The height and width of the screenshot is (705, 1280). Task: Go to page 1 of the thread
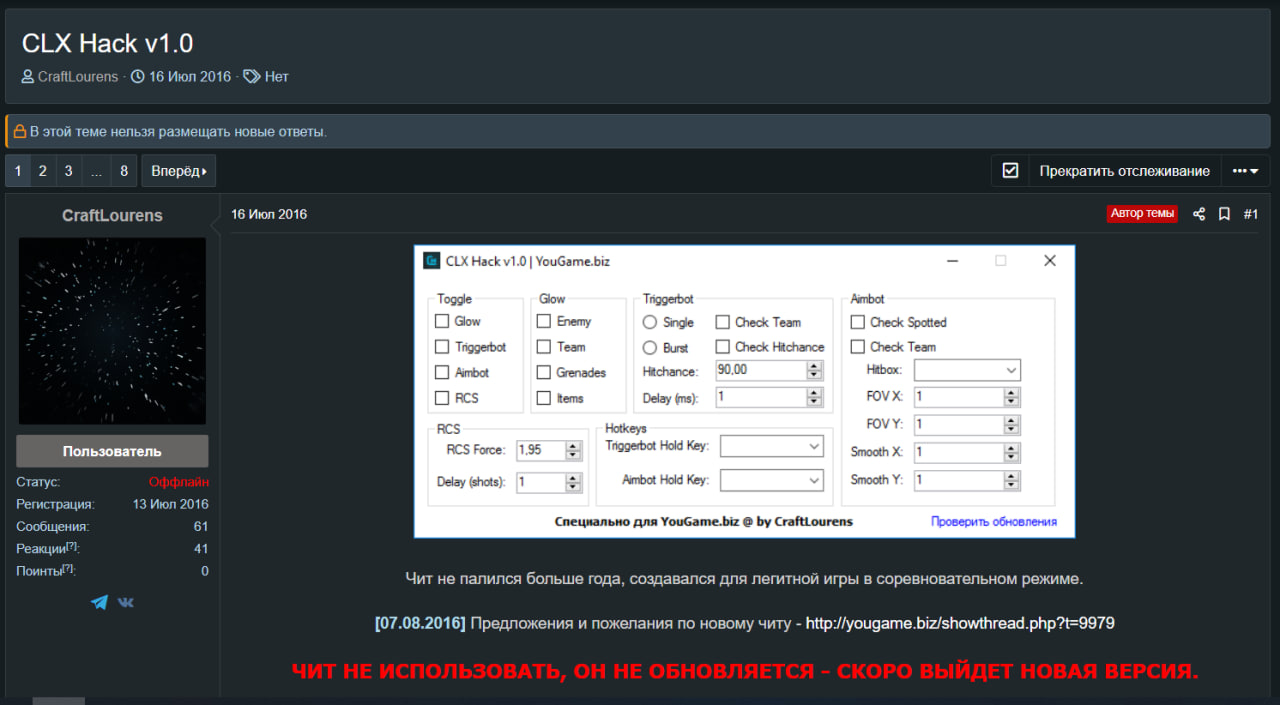pos(17,171)
